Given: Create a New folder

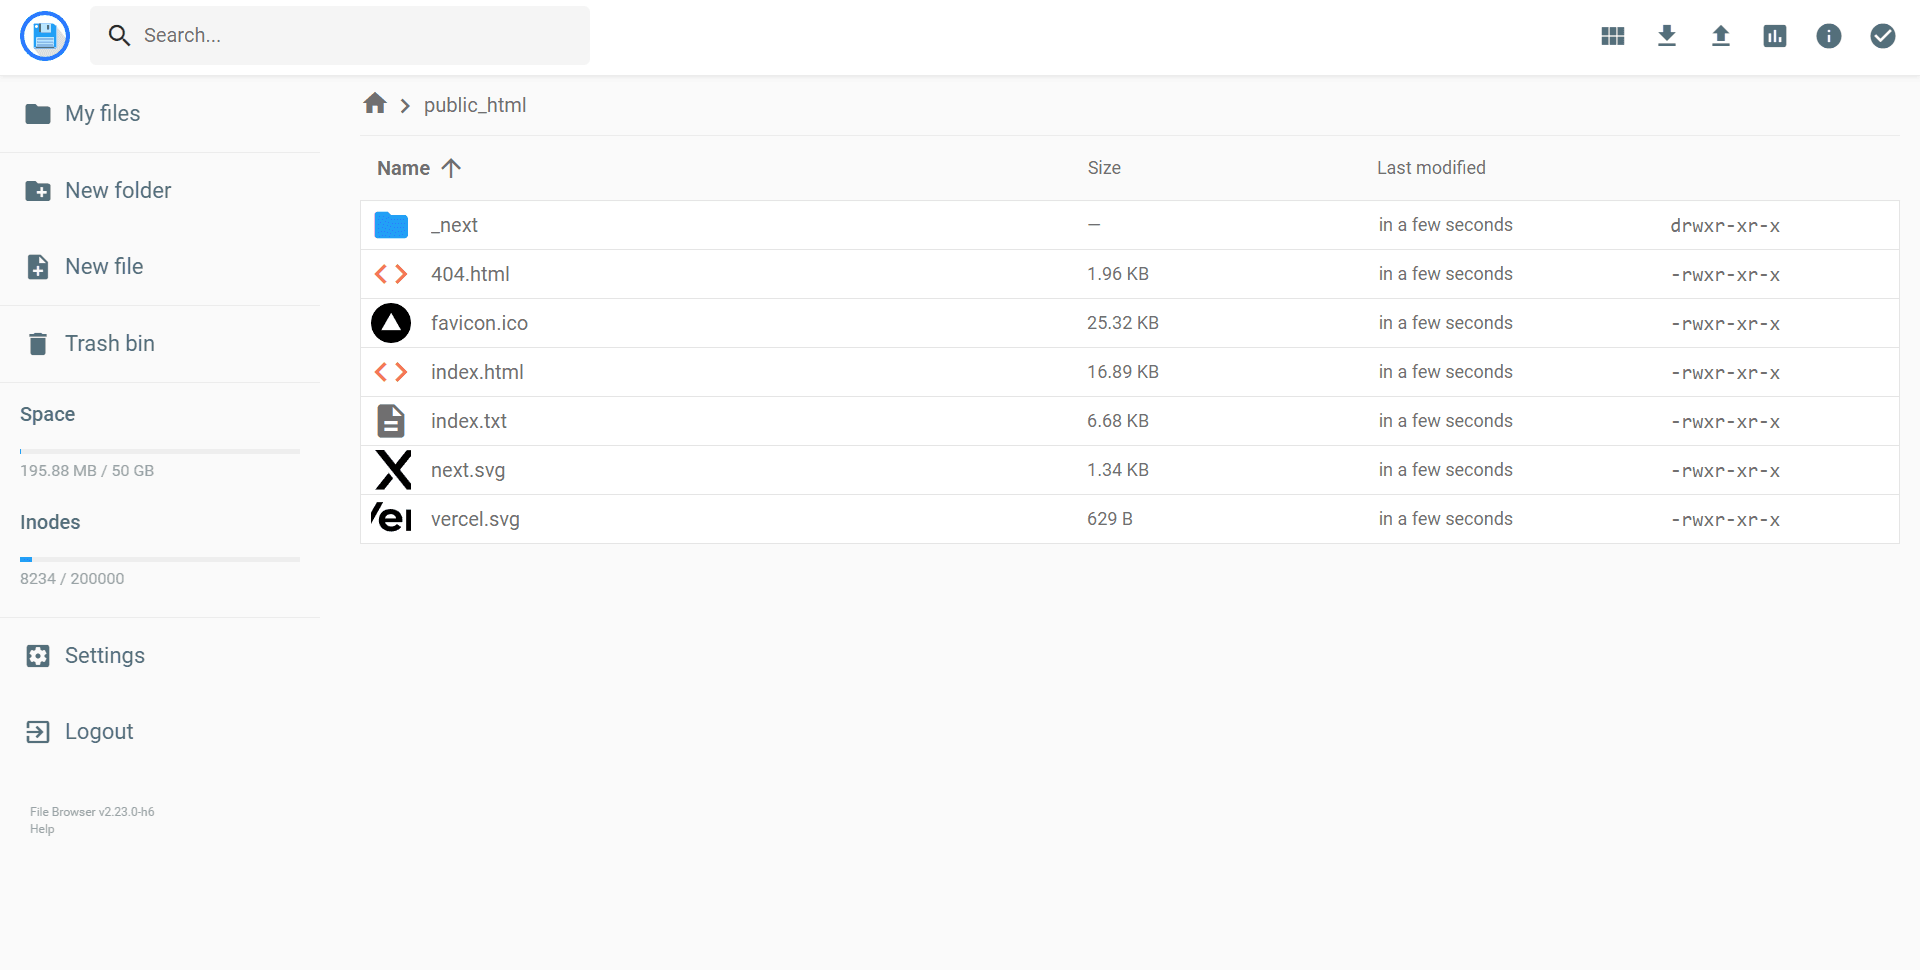Looking at the screenshot, I should coord(117,191).
